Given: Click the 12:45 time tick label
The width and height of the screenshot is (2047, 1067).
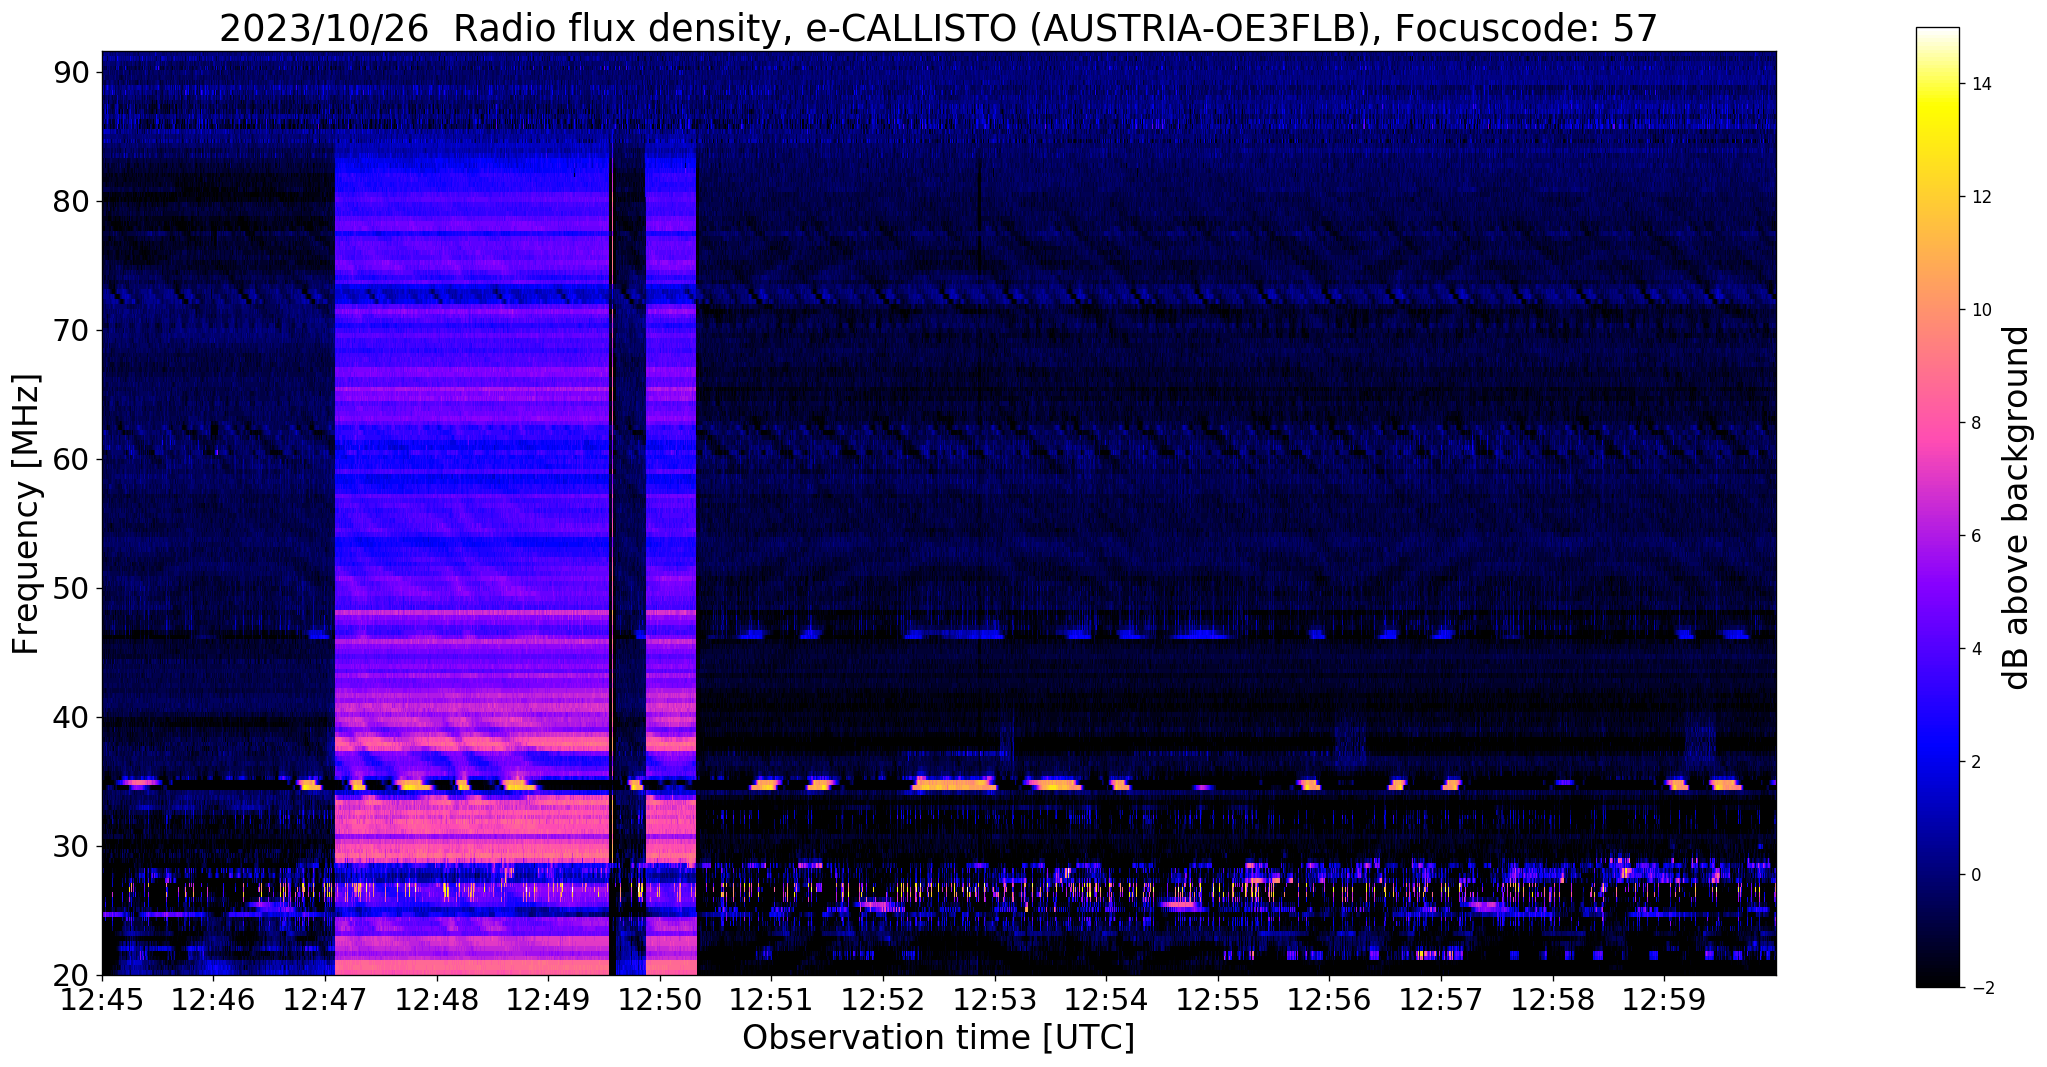Looking at the screenshot, I should 102,1000.
